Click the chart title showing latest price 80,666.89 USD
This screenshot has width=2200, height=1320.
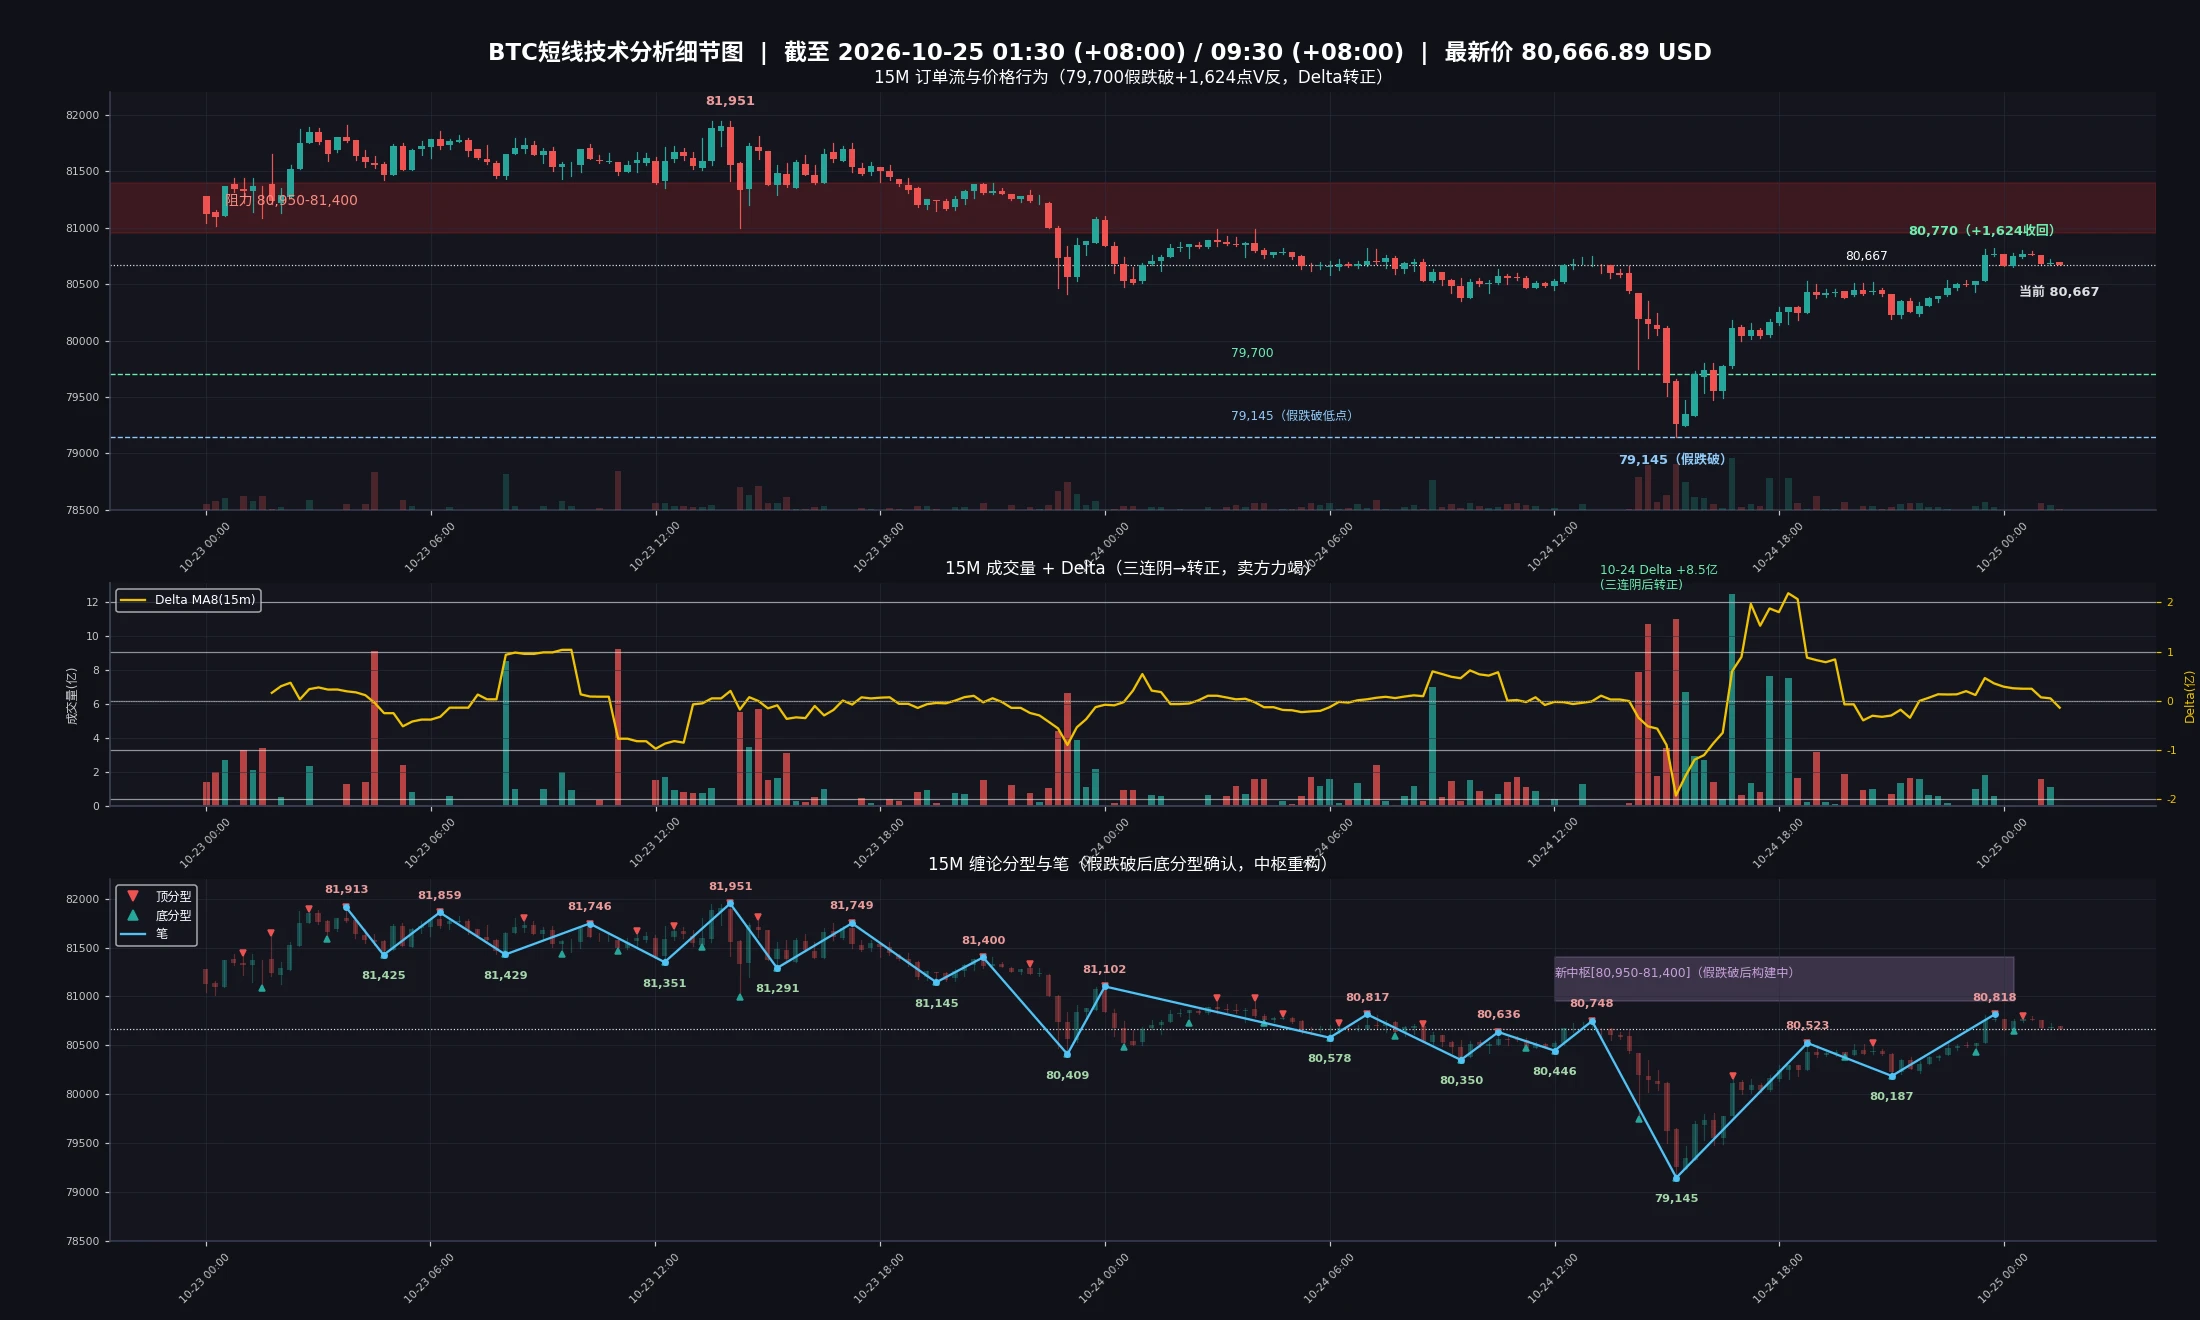(x=1100, y=52)
